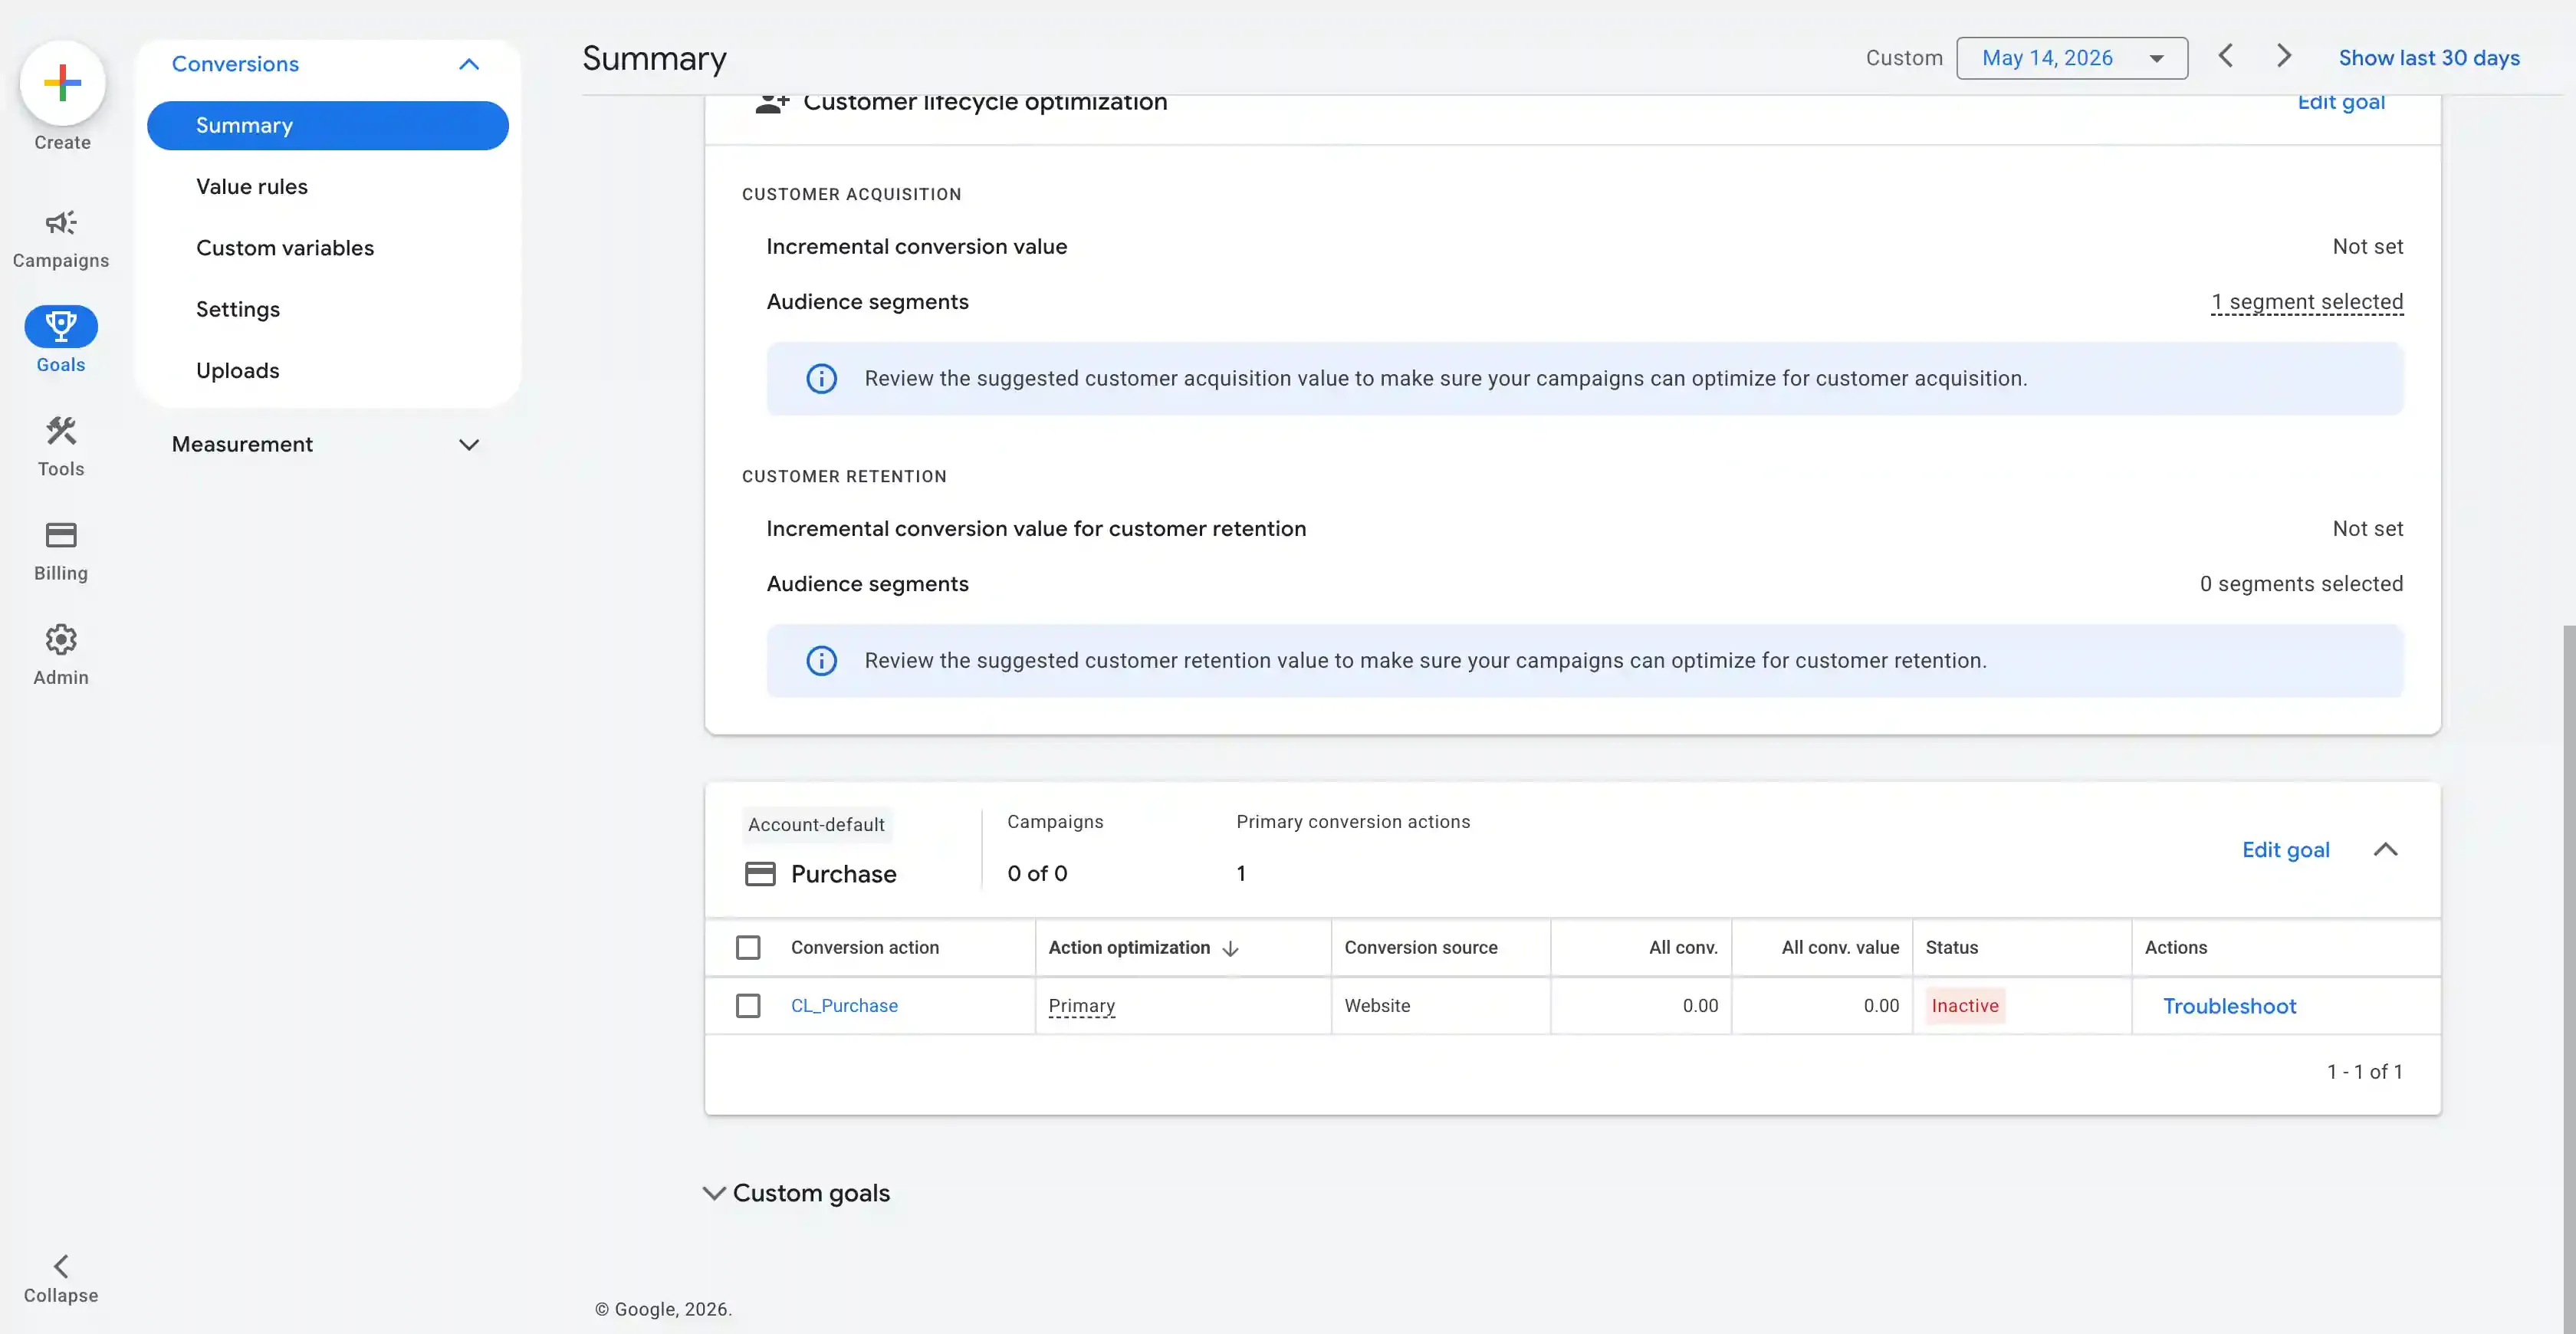Click Conversion action column header
The width and height of the screenshot is (2576, 1334).
click(865, 948)
